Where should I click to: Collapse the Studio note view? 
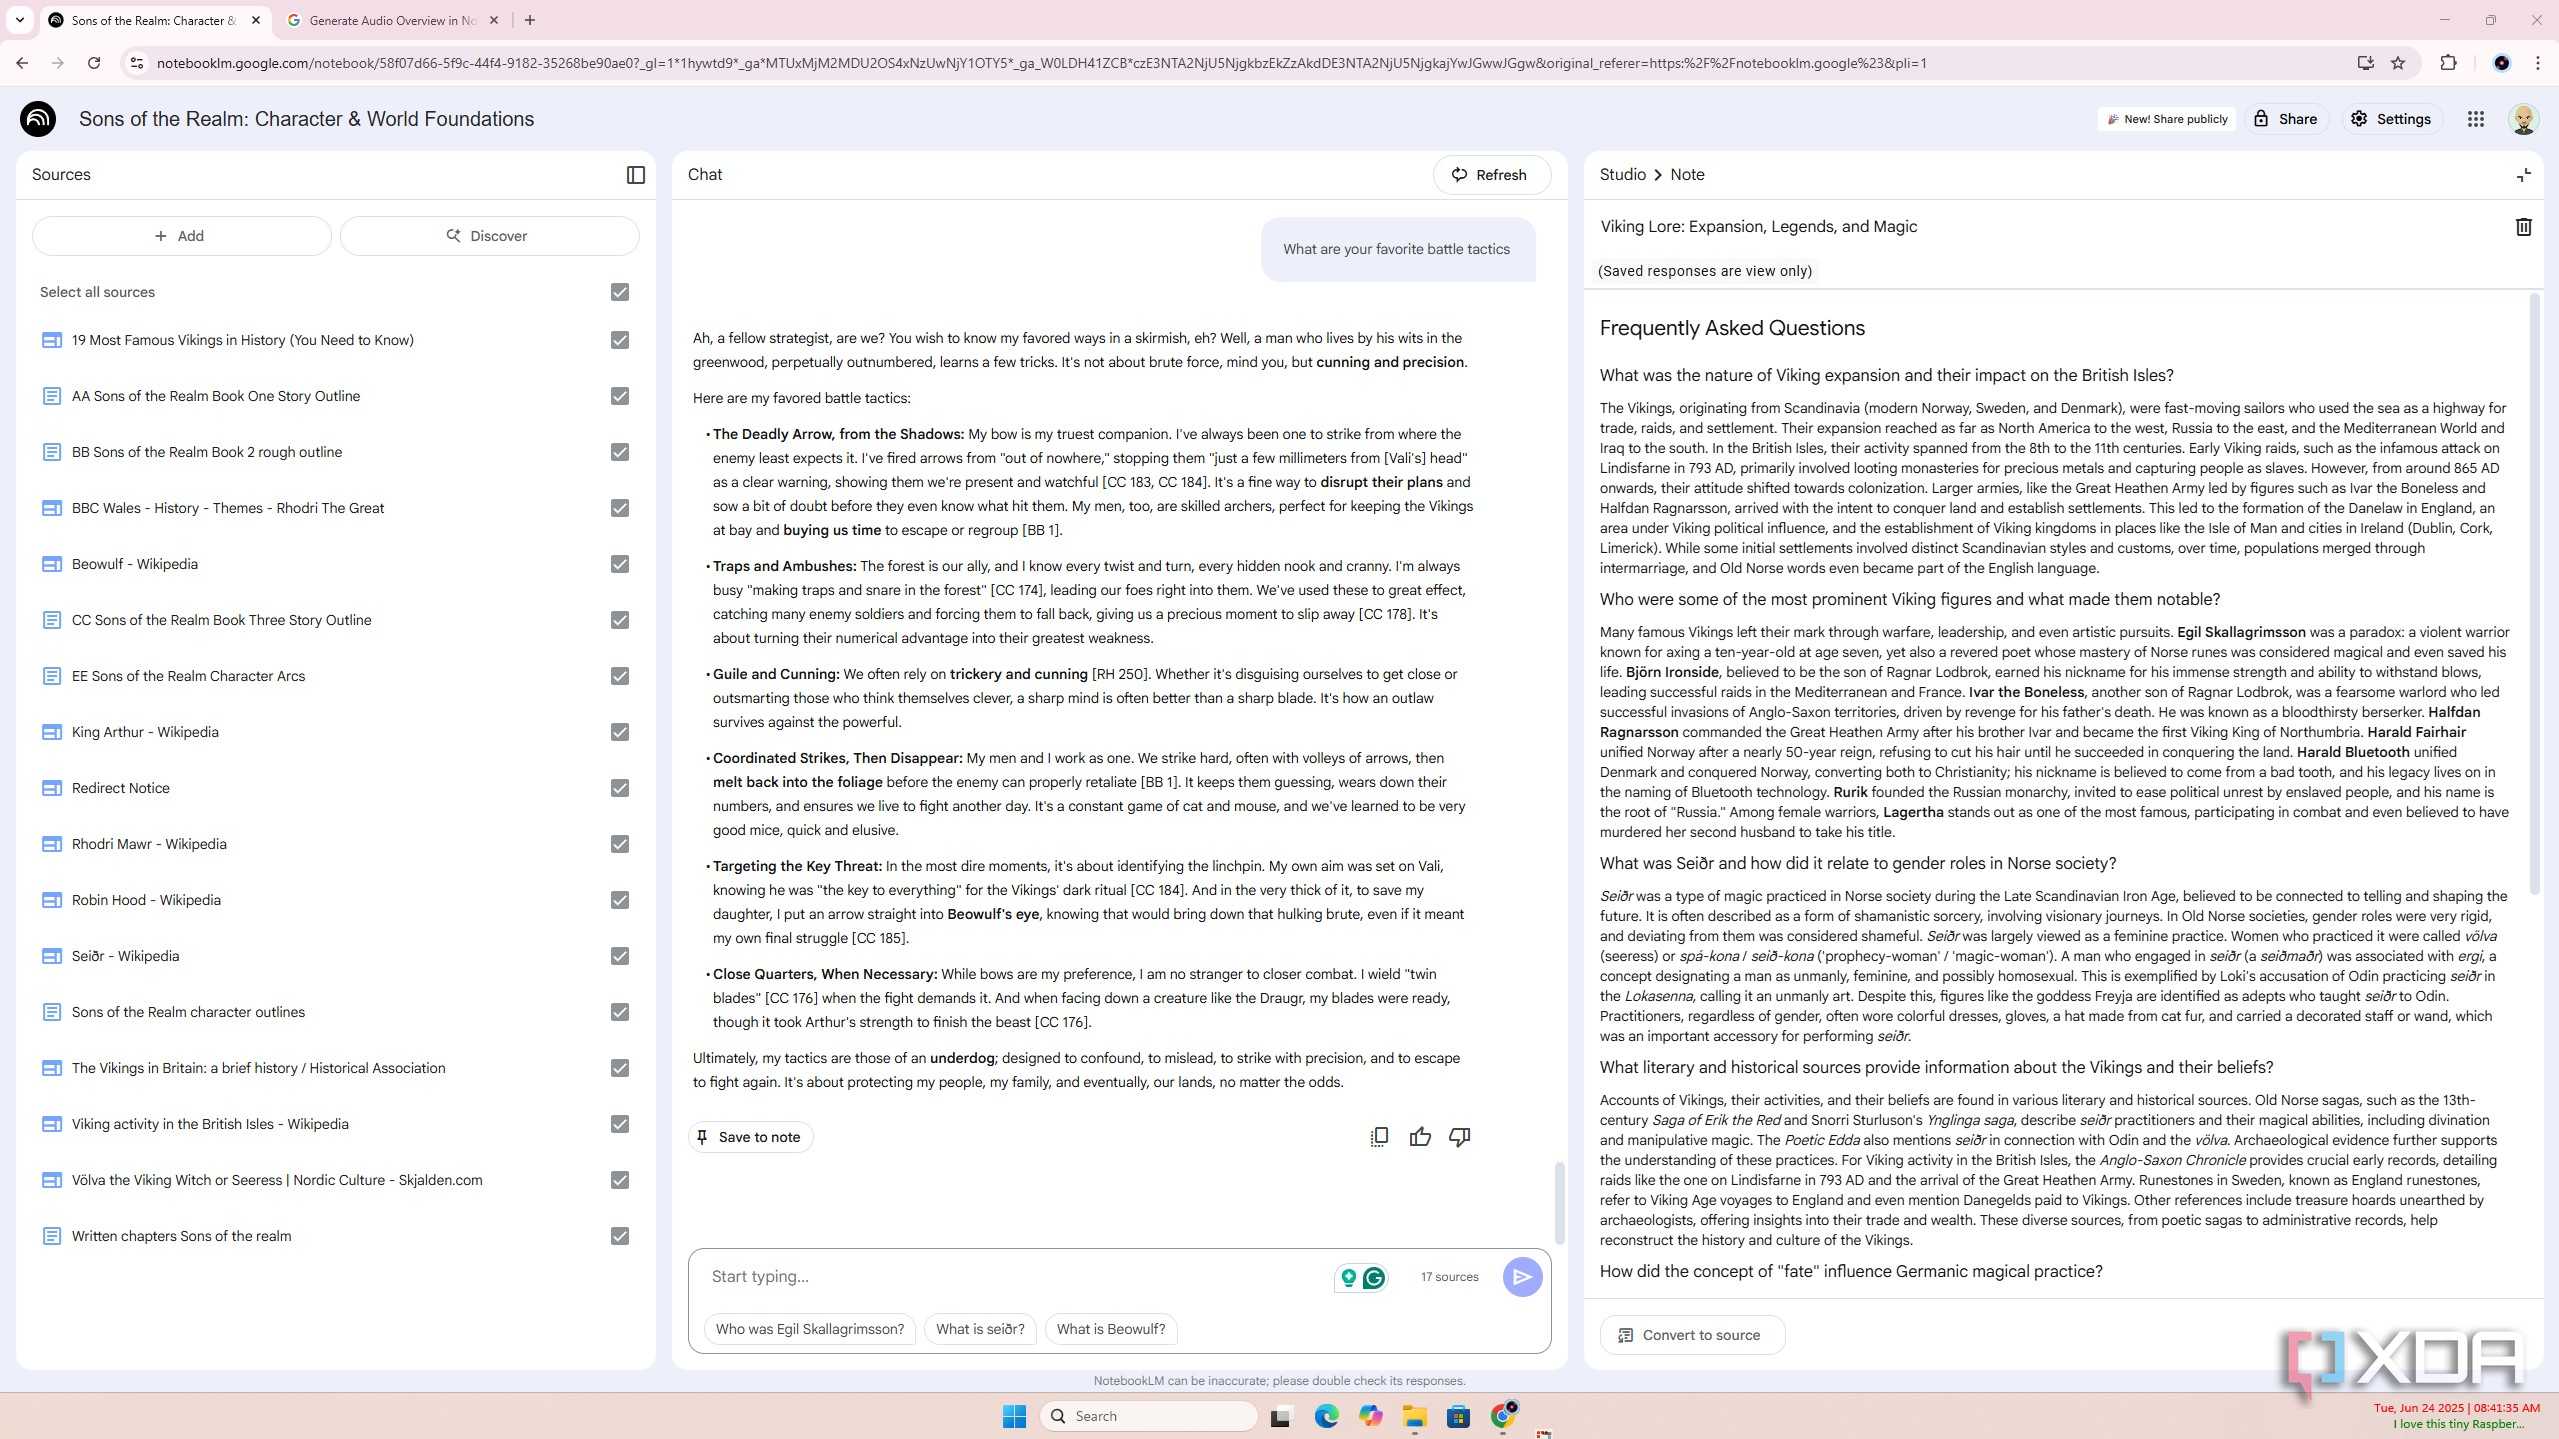click(2523, 175)
